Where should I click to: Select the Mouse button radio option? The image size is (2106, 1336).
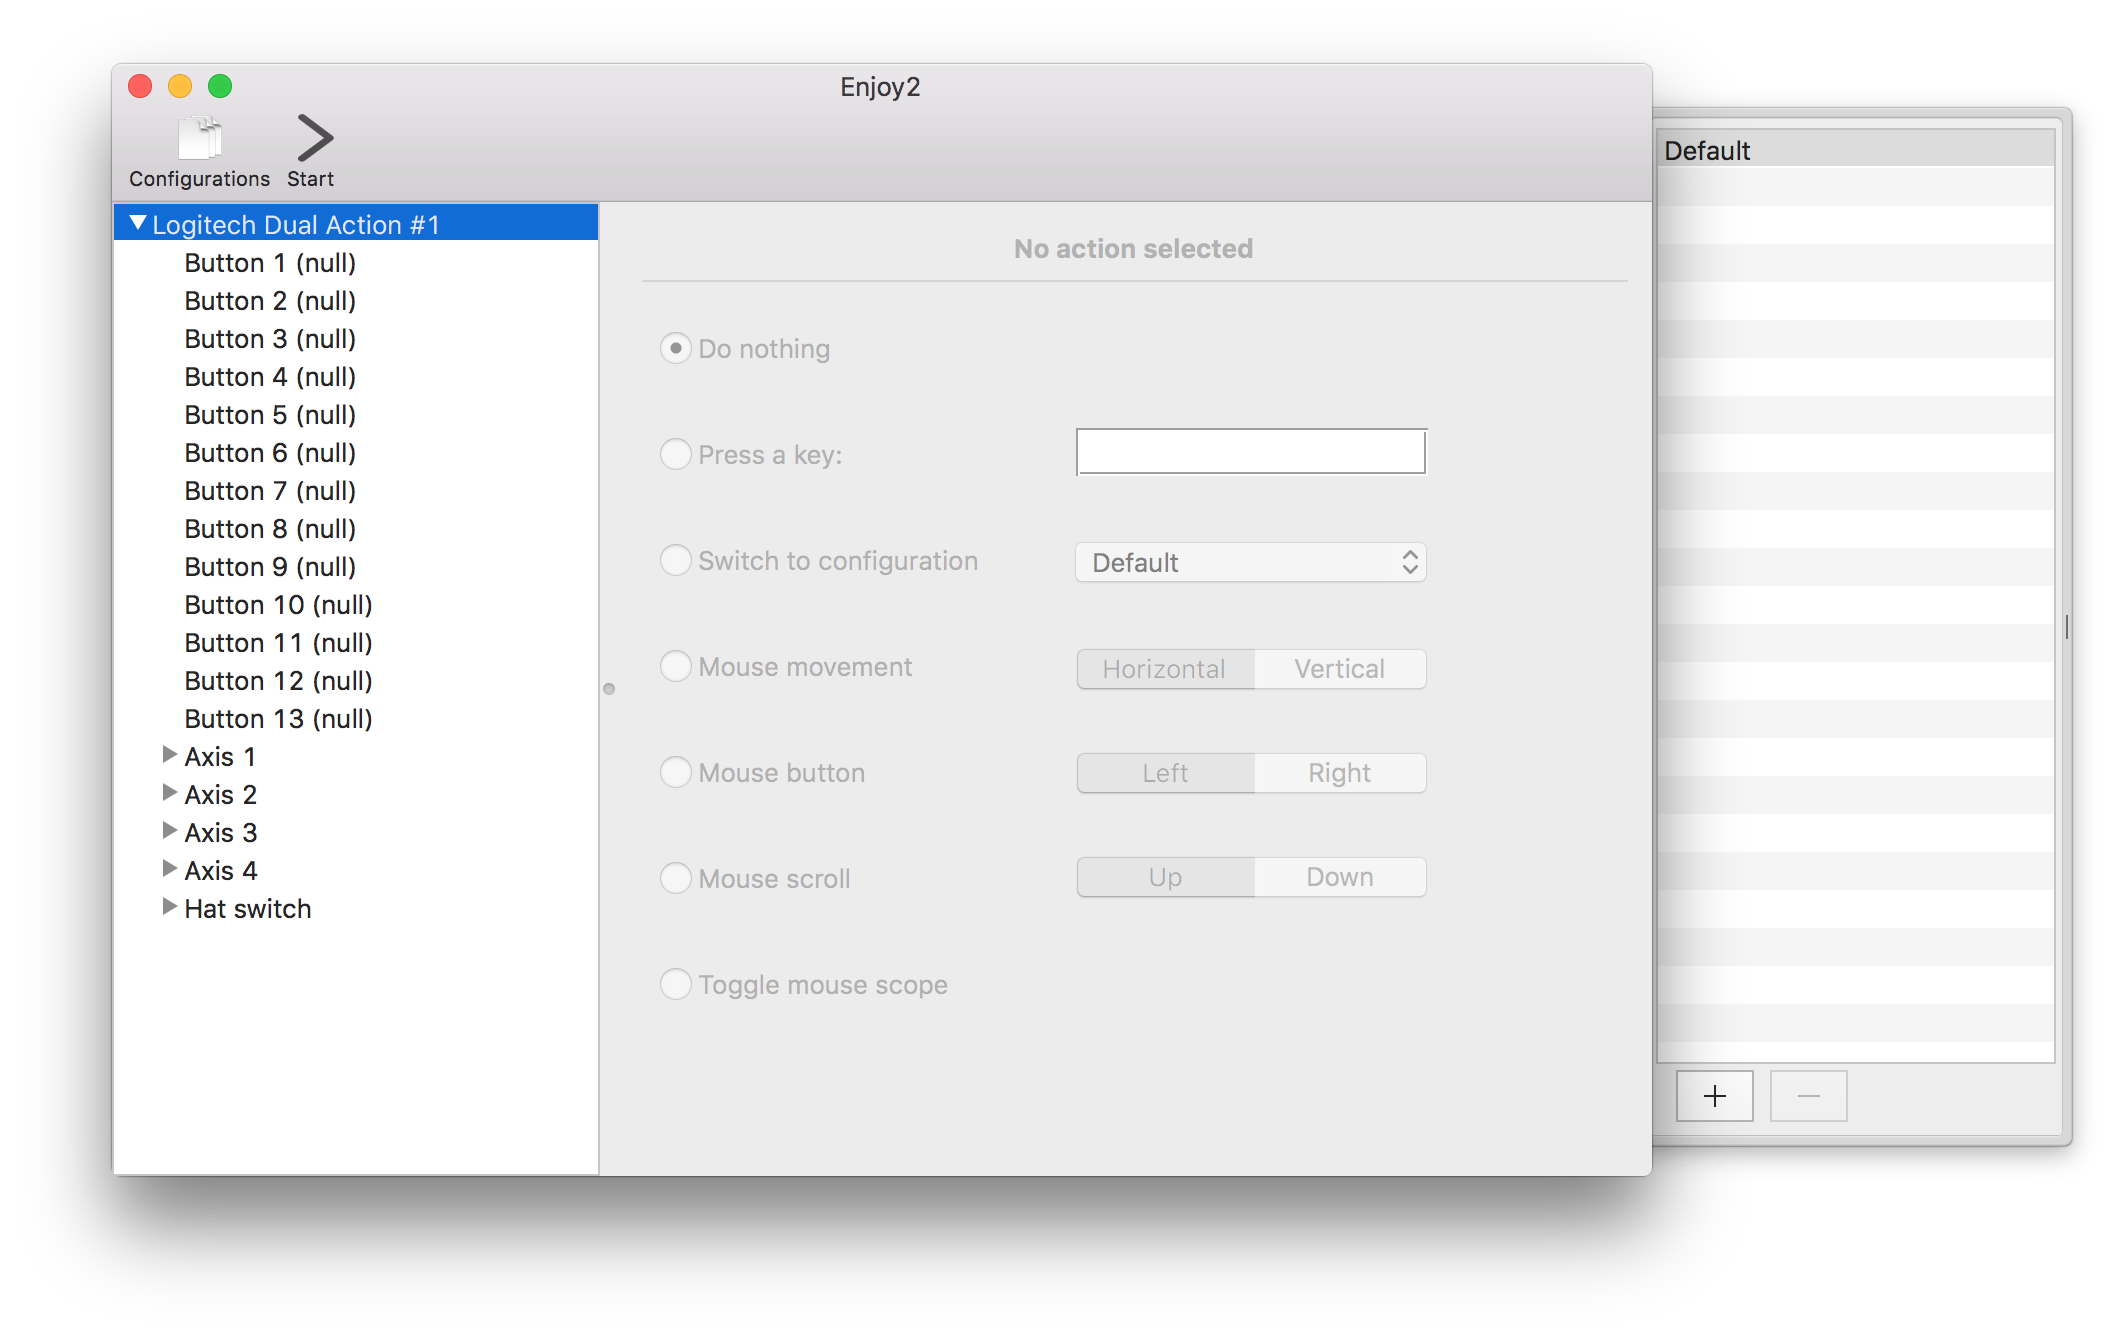click(x=676, y=772)
